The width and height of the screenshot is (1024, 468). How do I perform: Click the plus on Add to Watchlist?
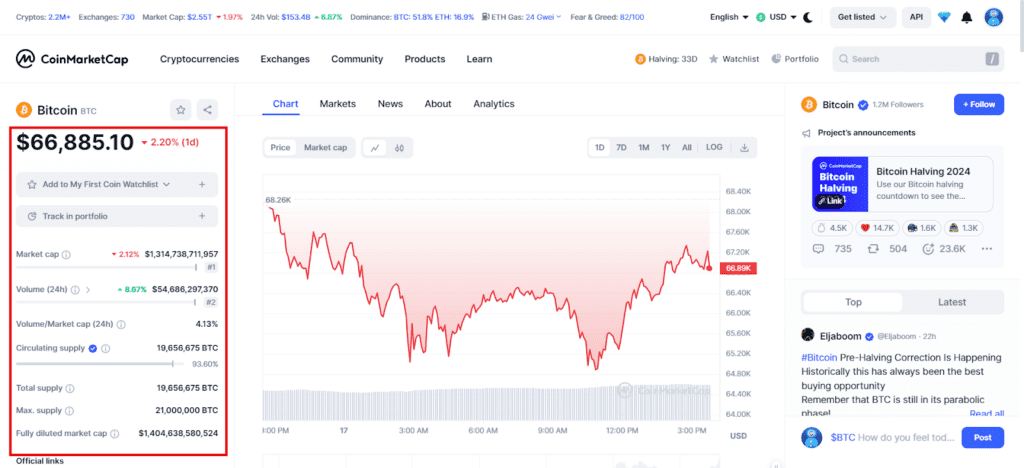coord(202,185)
